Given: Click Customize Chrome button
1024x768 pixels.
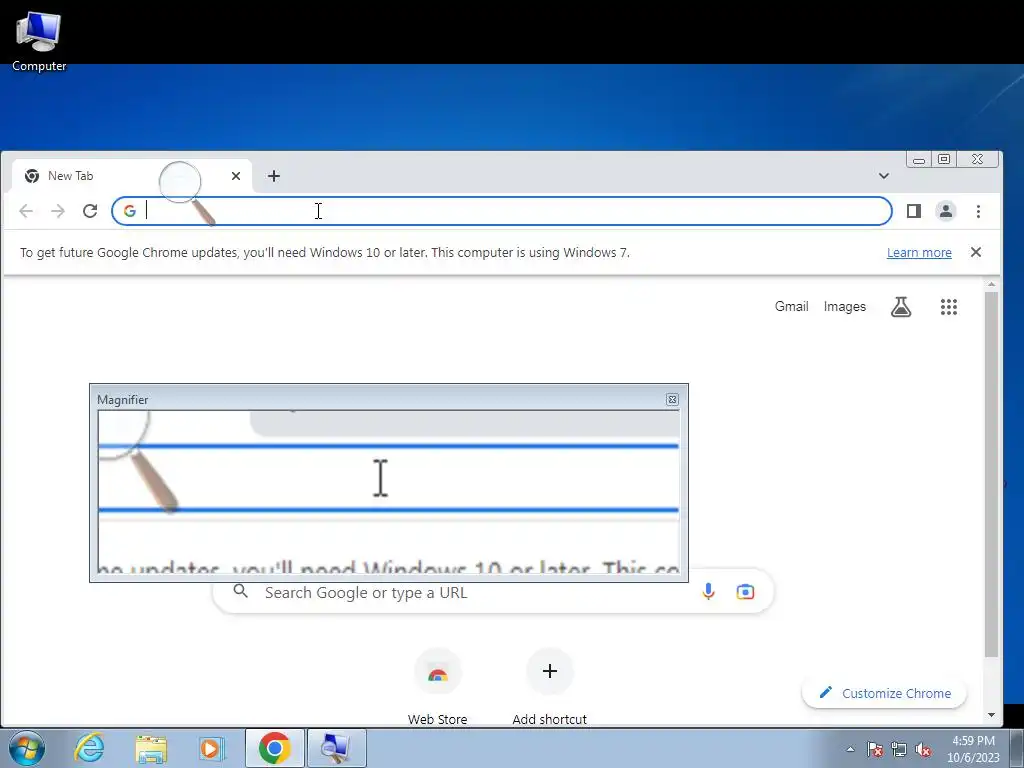Looking at the screenshot, I should [884, 693].
